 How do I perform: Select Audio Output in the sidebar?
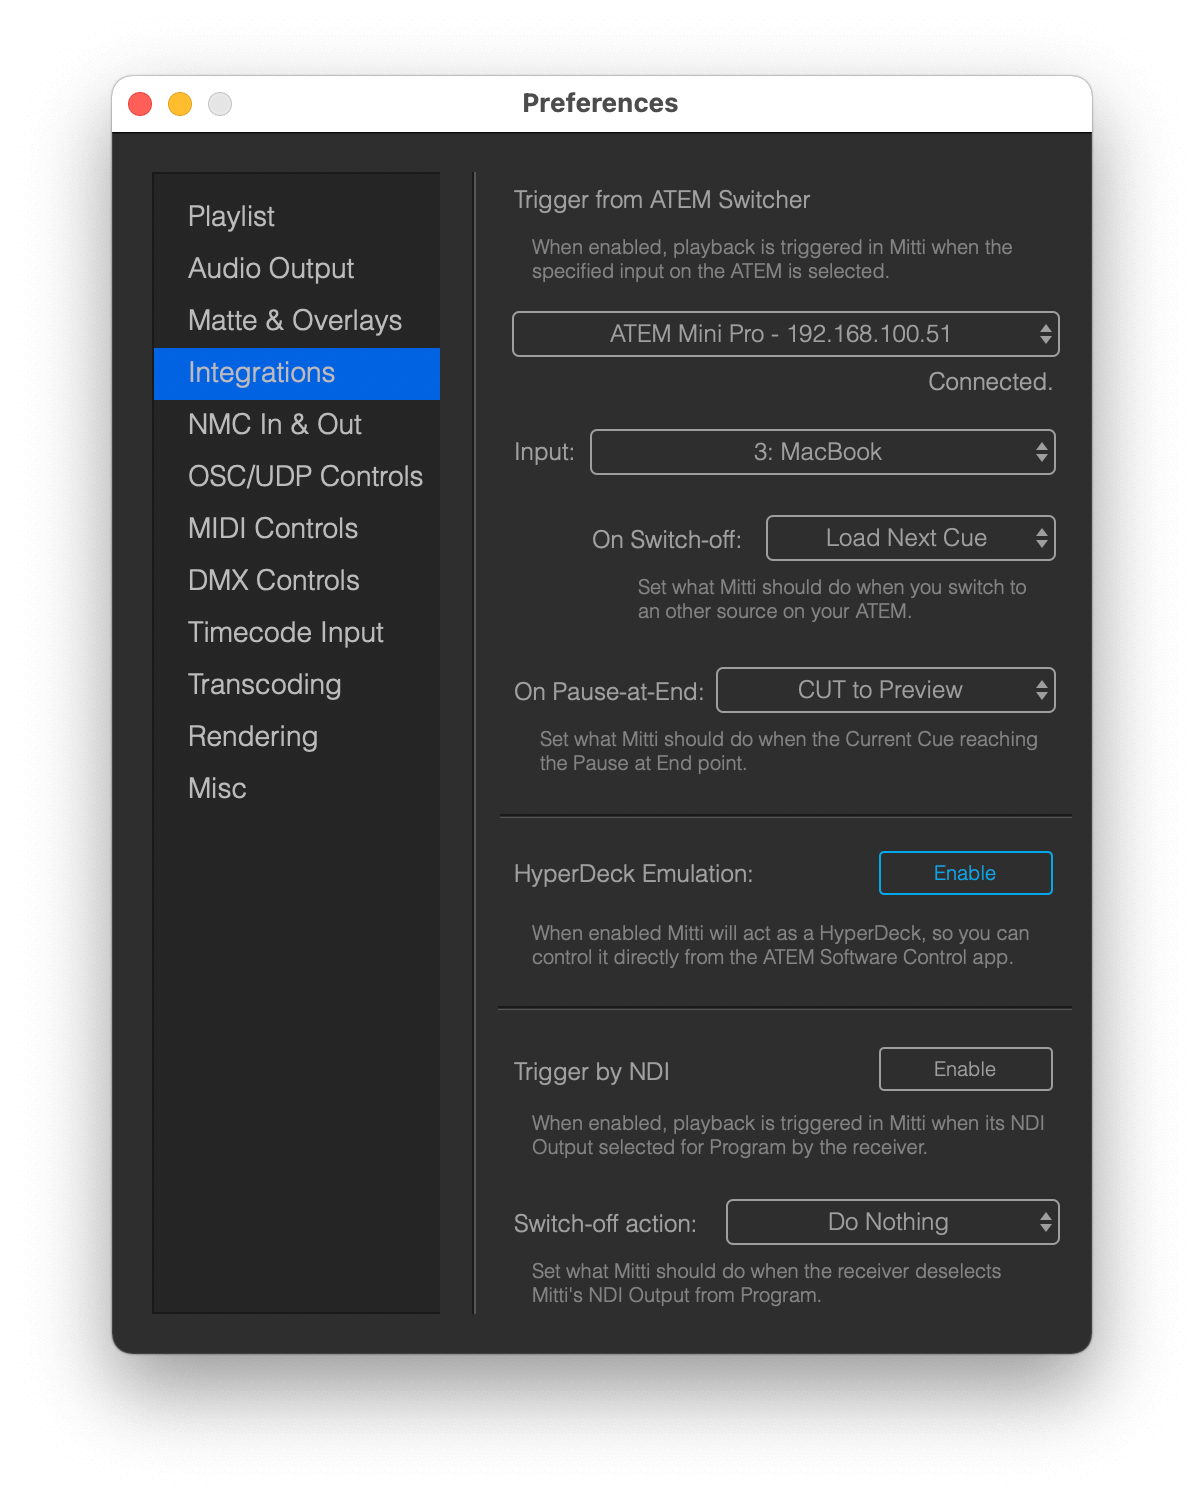click(x=271, y=268)
